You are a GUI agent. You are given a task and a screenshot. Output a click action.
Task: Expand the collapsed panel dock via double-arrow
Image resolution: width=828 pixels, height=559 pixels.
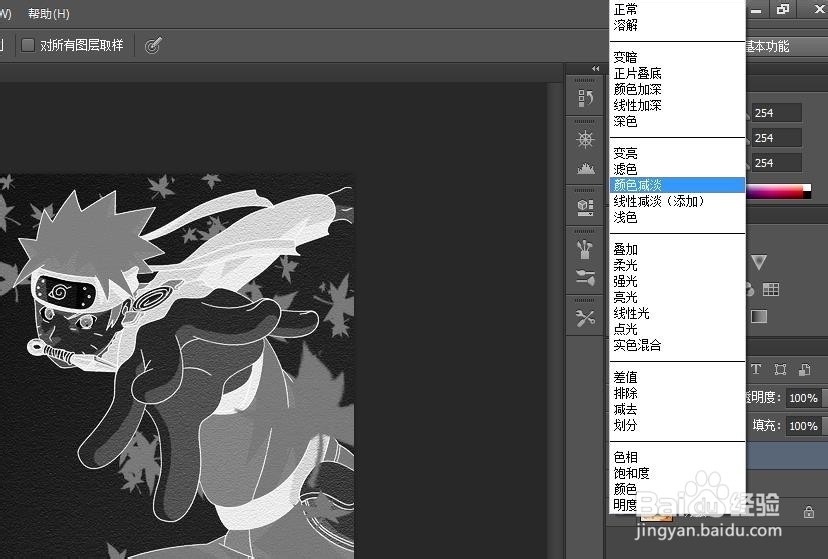pos(596,69)
